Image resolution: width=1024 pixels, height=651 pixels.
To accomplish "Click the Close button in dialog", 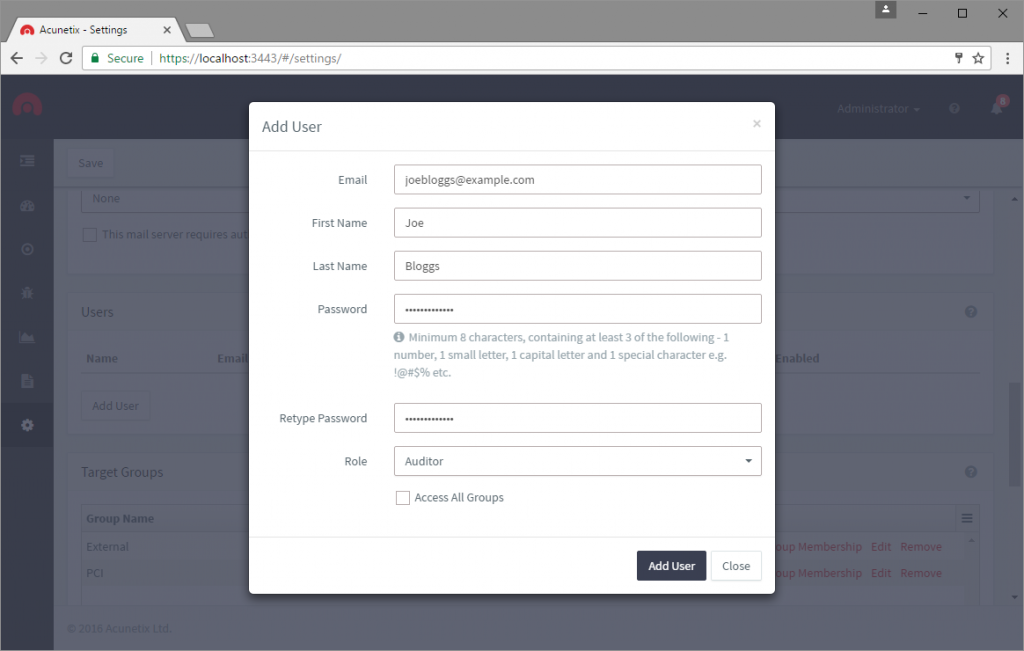I will click(736, 565).
